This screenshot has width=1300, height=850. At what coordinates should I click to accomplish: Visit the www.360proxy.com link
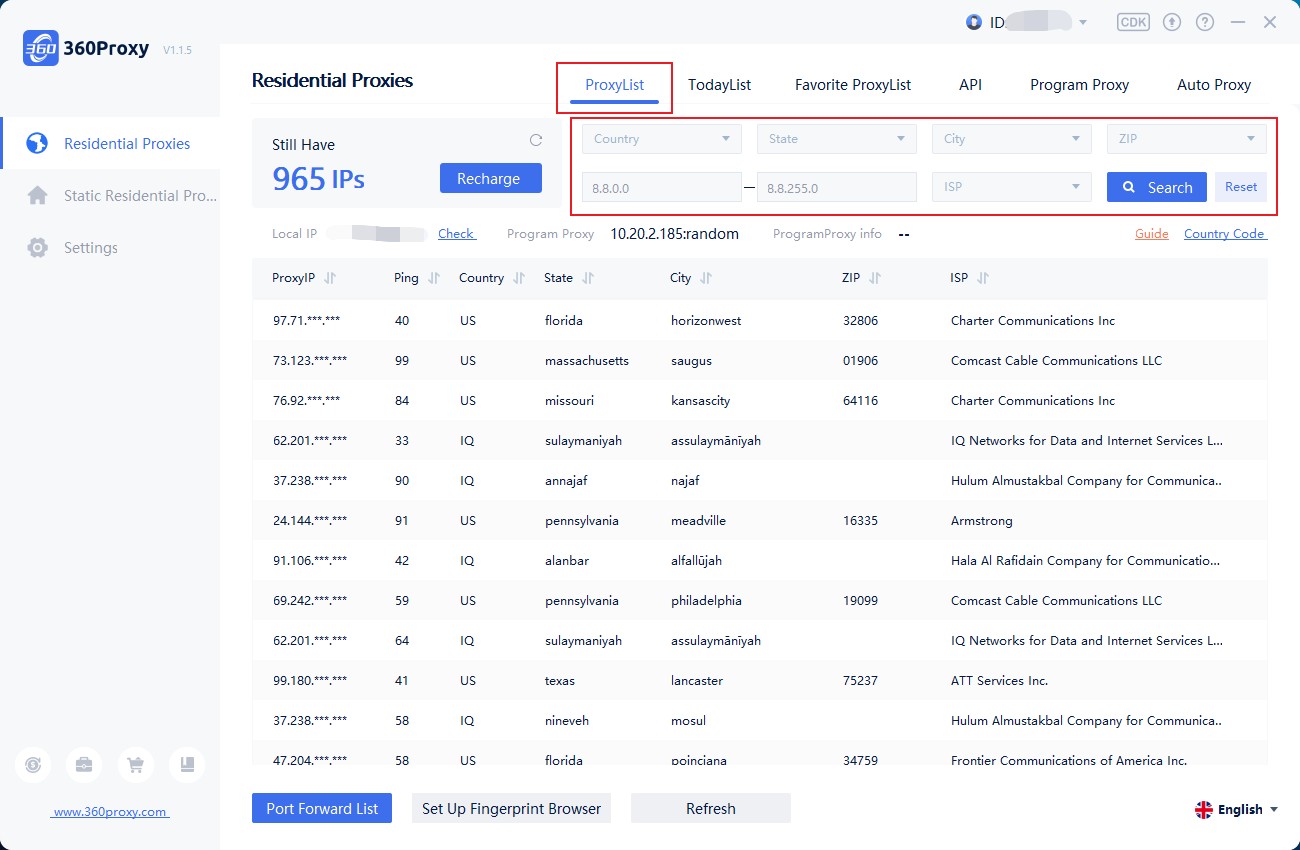[110, 812]
